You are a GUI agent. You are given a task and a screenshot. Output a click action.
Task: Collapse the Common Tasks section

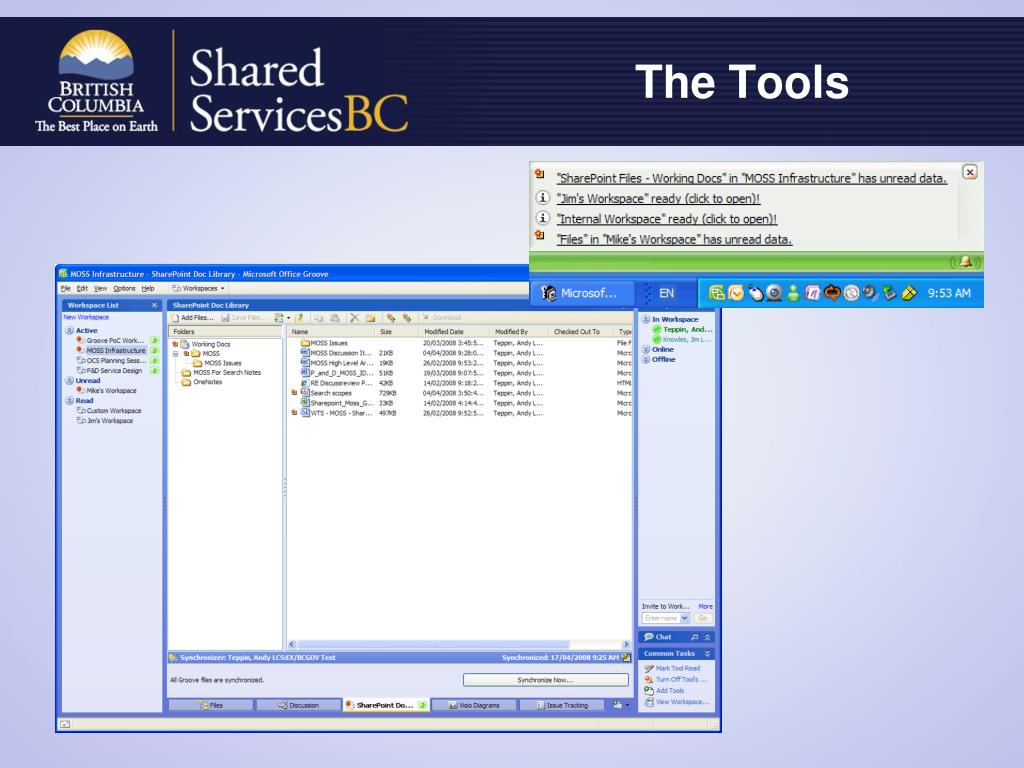coord(707,654)
